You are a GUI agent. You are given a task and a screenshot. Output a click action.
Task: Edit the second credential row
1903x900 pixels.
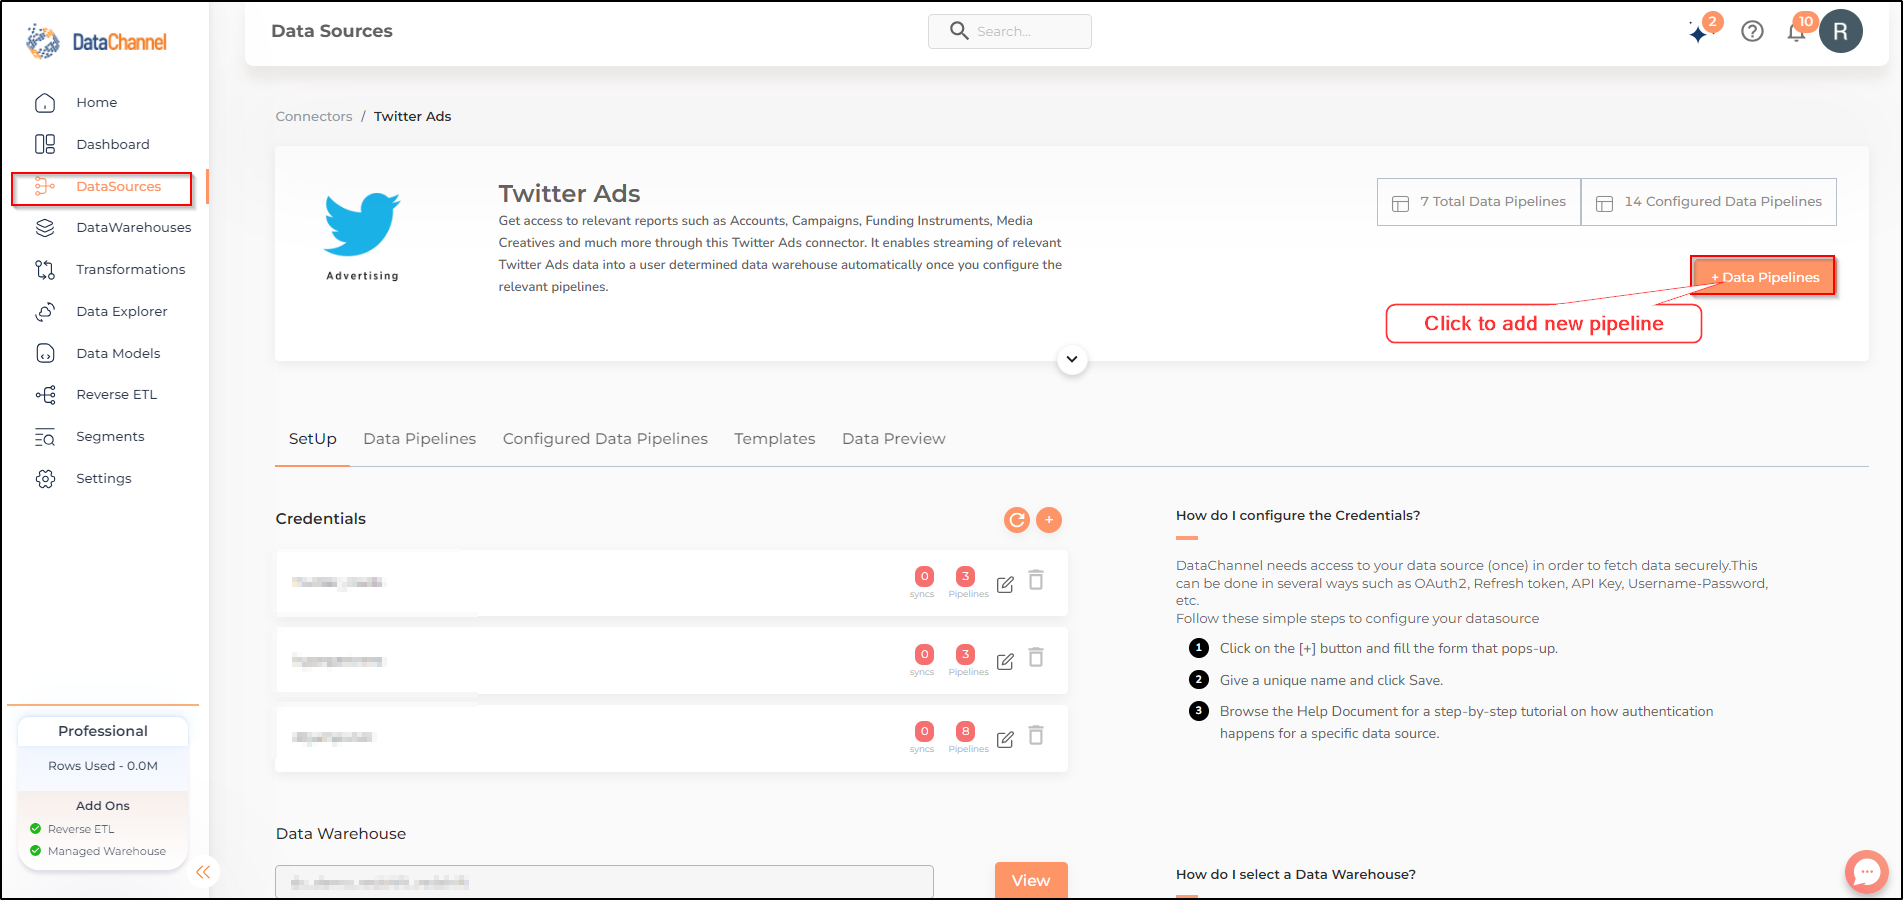(1005, 661)
